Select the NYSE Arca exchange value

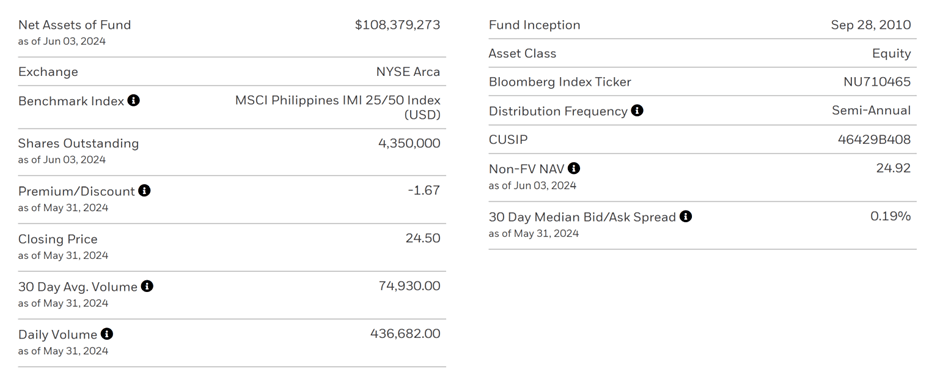click(x=408, y=71)
